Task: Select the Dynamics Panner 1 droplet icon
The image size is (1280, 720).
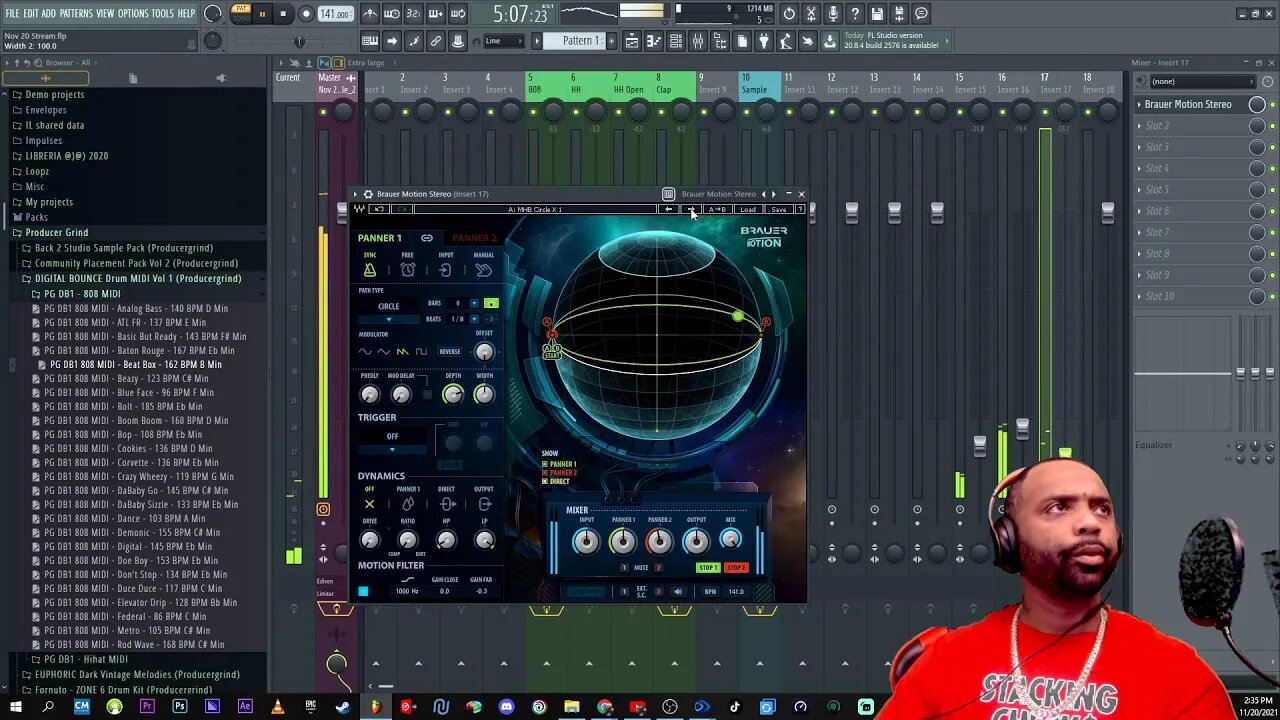Action: 408,504
